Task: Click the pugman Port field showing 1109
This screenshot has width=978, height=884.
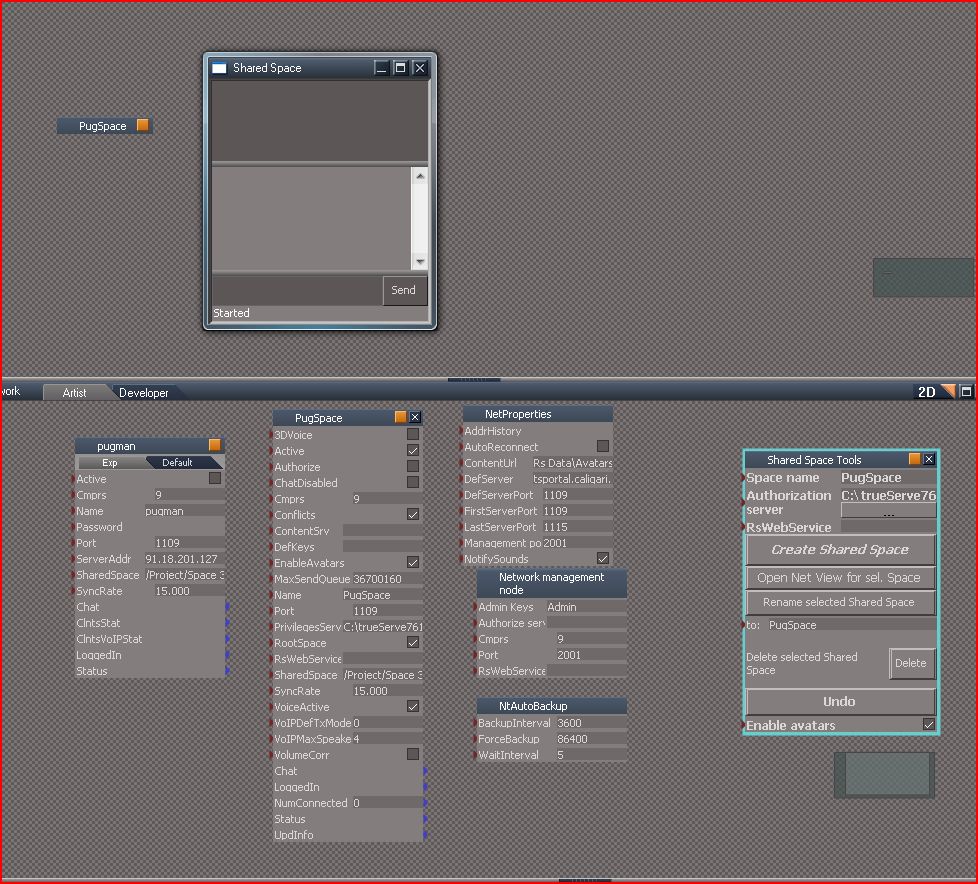Action: coord(189,543)
